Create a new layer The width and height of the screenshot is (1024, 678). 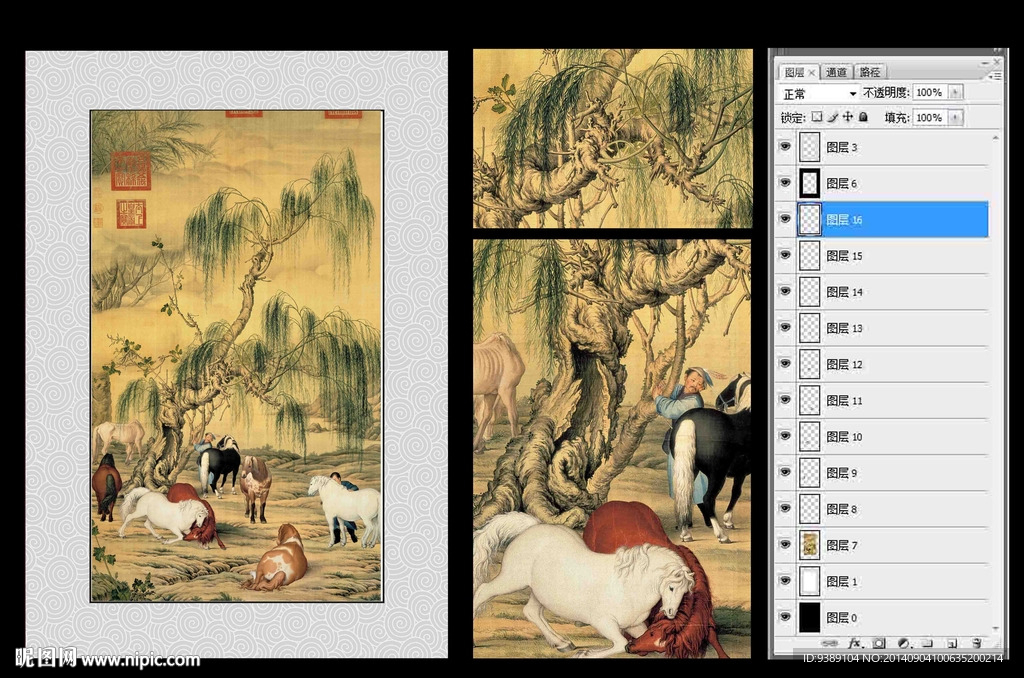952,643
